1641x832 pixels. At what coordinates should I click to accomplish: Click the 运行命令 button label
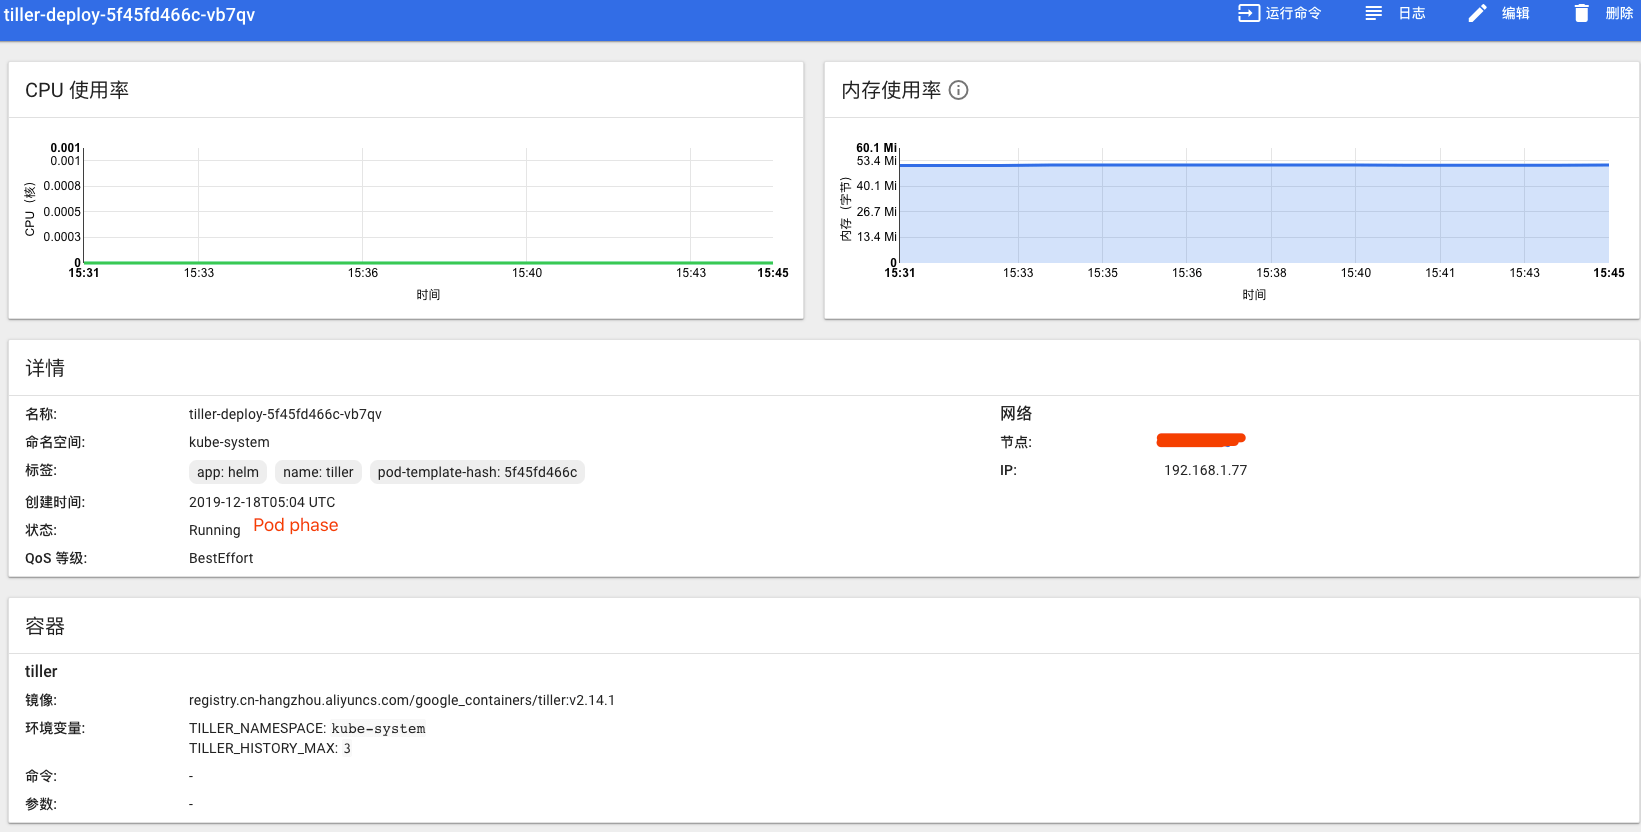pos(1293,13)
